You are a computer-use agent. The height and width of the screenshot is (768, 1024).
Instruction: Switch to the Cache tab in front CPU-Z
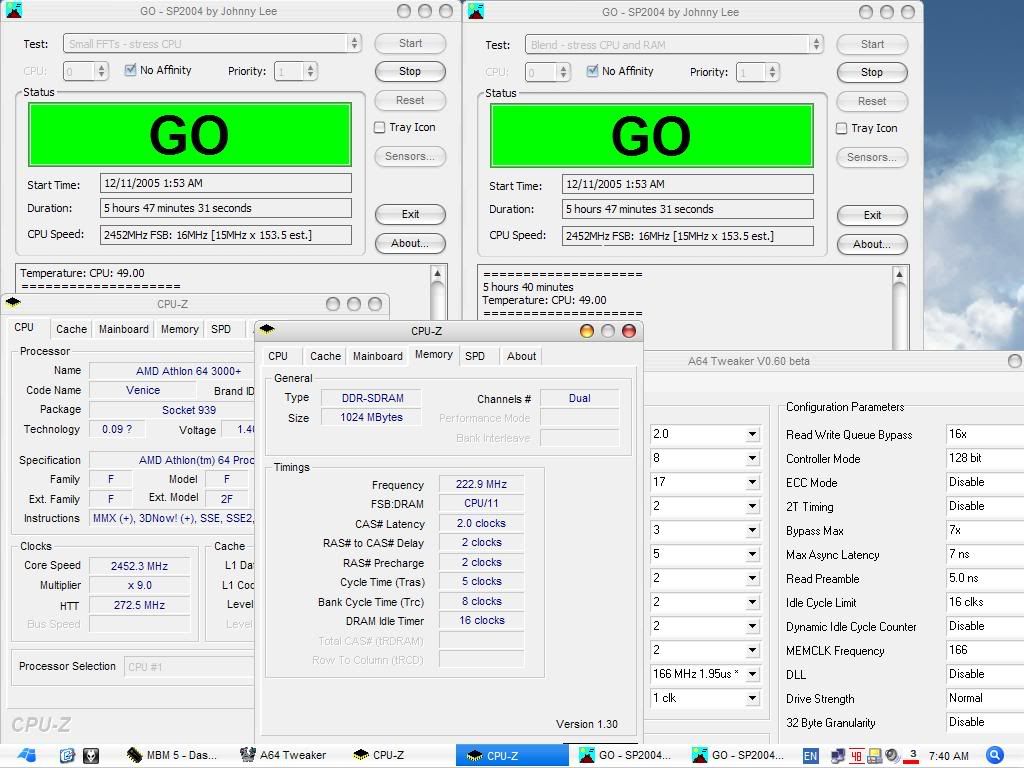(x=325, y=356)
